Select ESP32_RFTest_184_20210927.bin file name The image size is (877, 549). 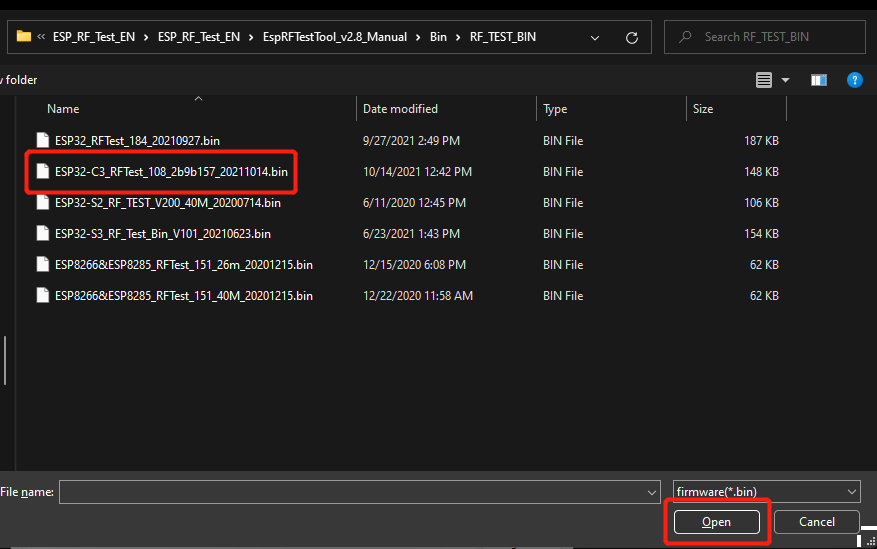[x=137, y=140]
